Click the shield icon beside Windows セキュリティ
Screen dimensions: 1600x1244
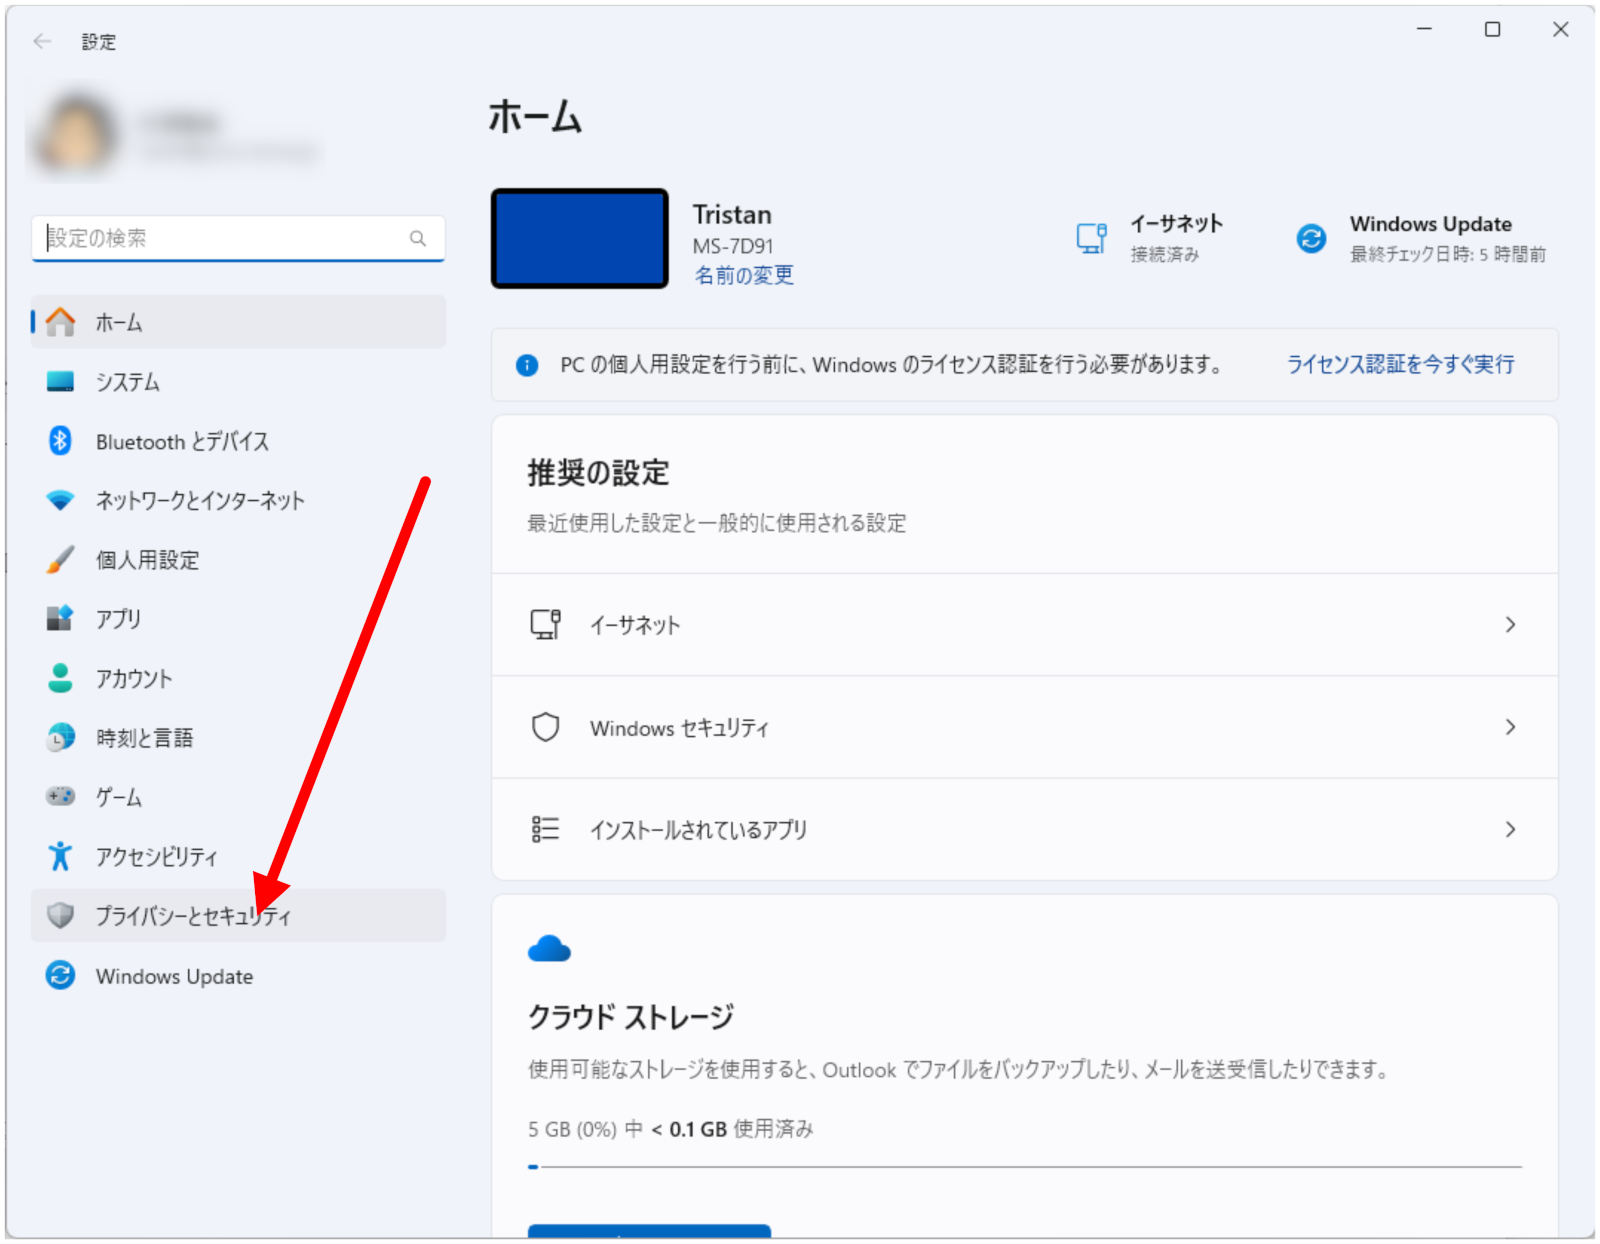545,727
